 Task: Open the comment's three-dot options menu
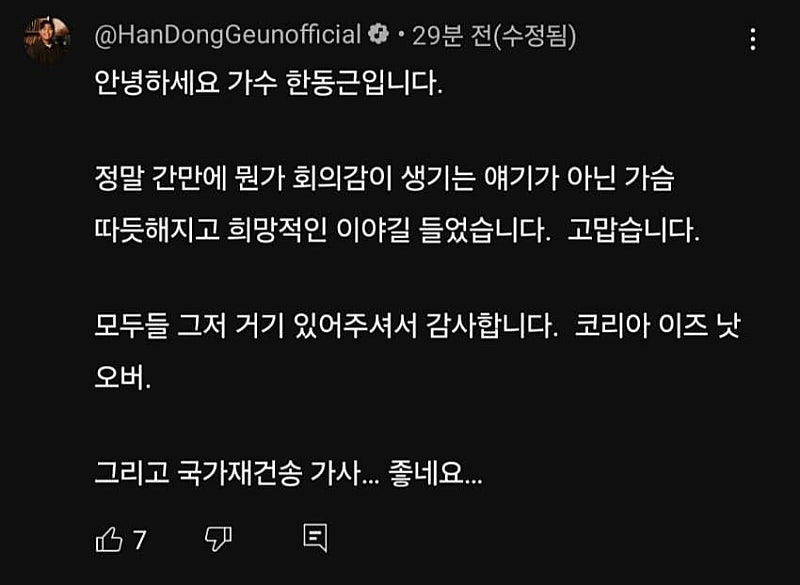754,40
